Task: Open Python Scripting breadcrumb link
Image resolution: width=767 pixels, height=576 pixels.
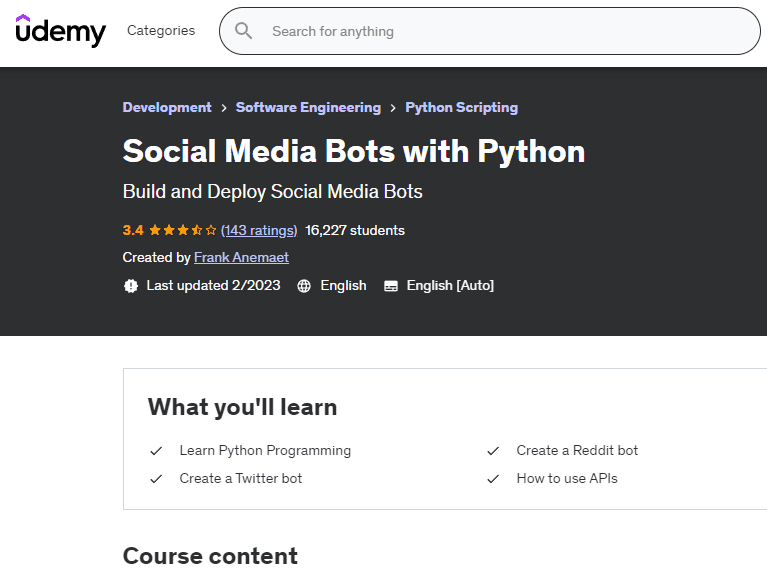Action: (461, 108)
